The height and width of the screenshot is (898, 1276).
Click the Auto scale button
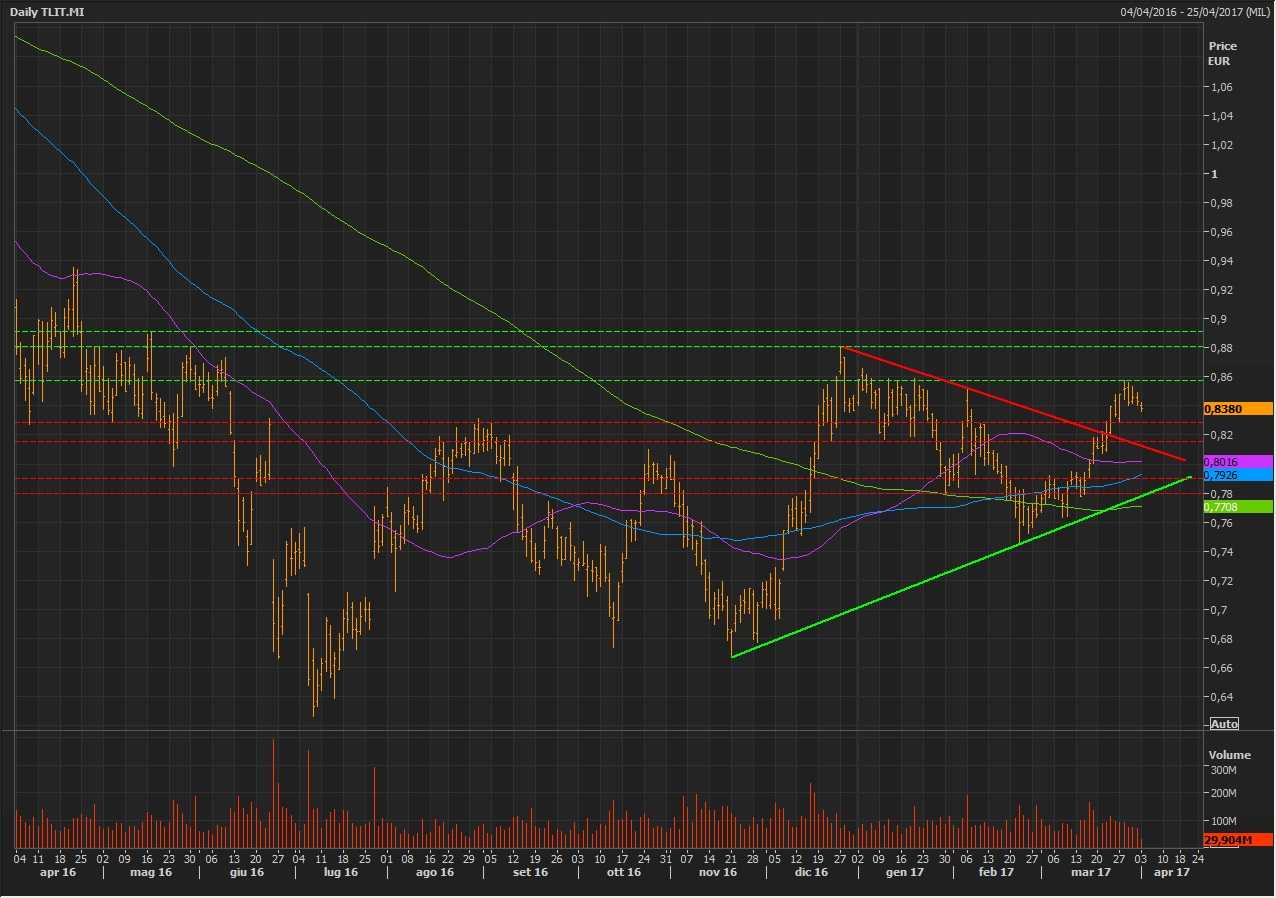click(1224, 724)
